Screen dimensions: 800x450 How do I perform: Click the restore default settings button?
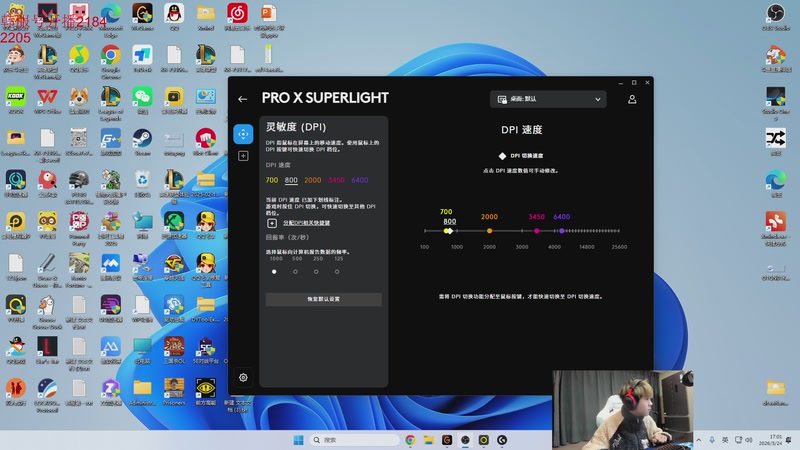323,299
